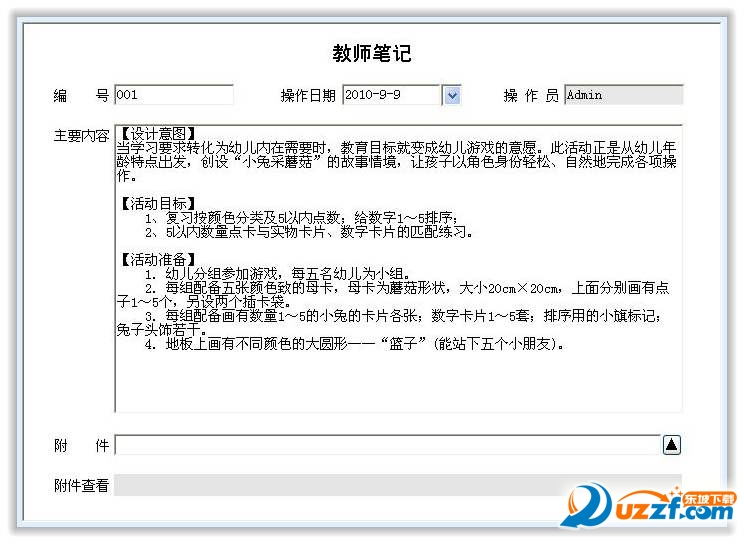This screenshot has width=744, height=544.
Task: Click the heading 【活动准备】
Action: 156,260
